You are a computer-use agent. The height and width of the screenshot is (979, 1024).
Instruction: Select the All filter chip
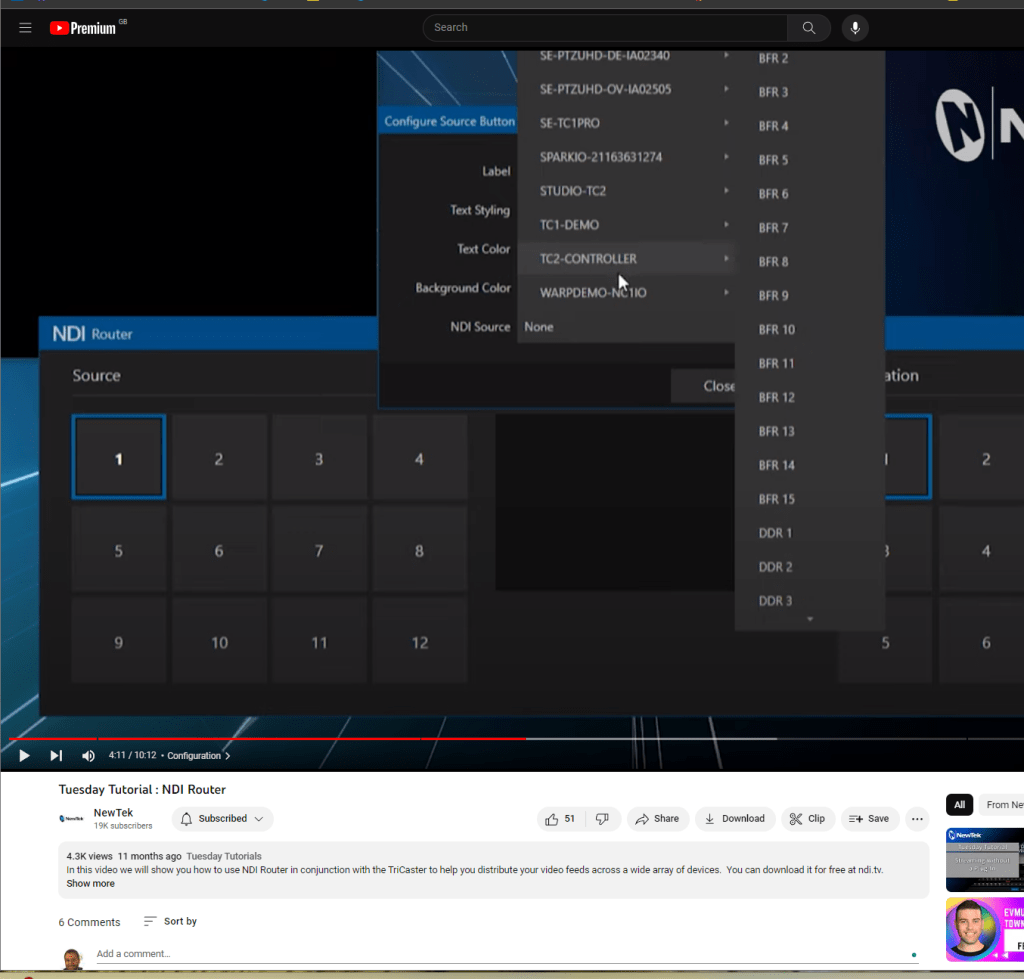[959, 805]
